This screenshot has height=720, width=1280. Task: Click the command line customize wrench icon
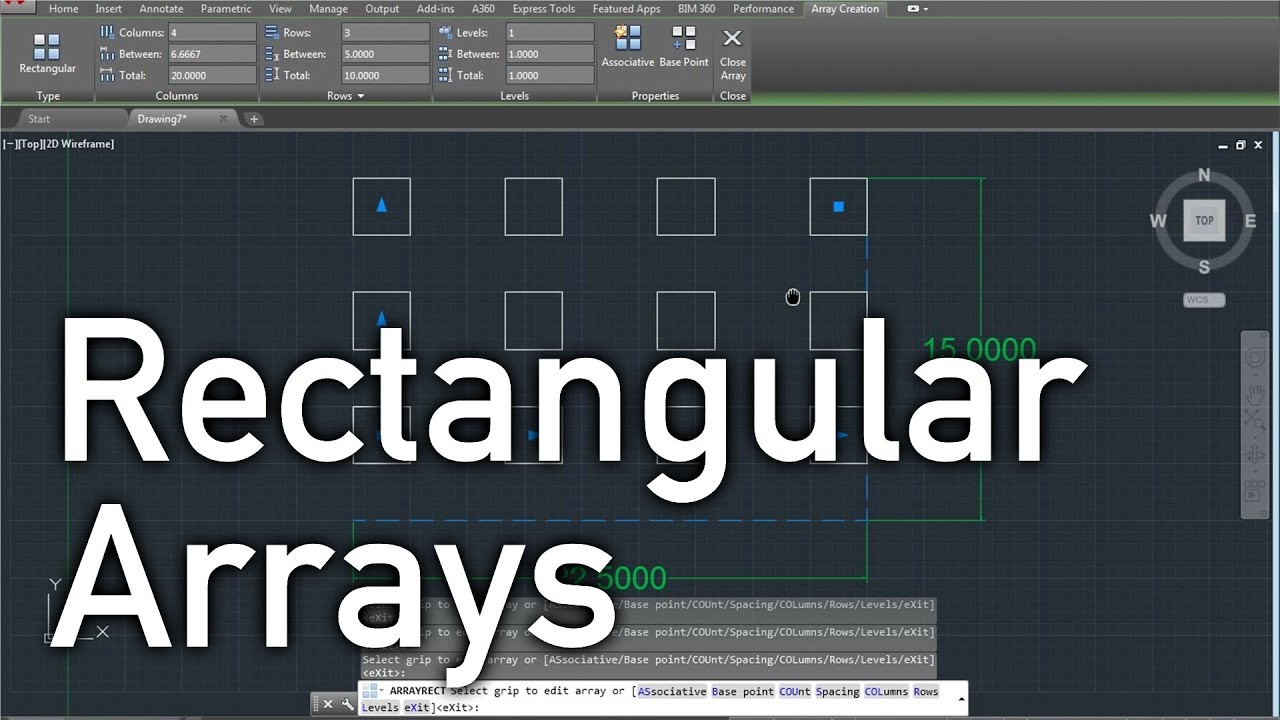347,704
